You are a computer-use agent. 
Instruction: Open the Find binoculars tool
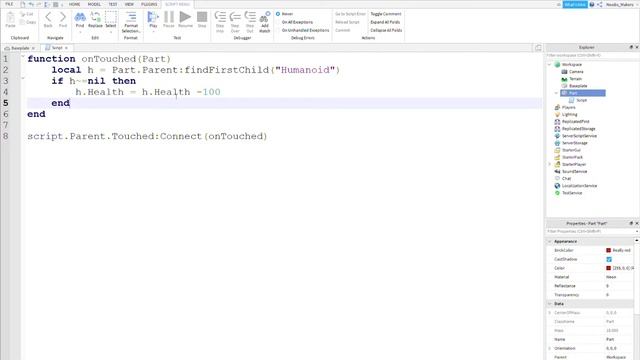click(x=80, y=17)
